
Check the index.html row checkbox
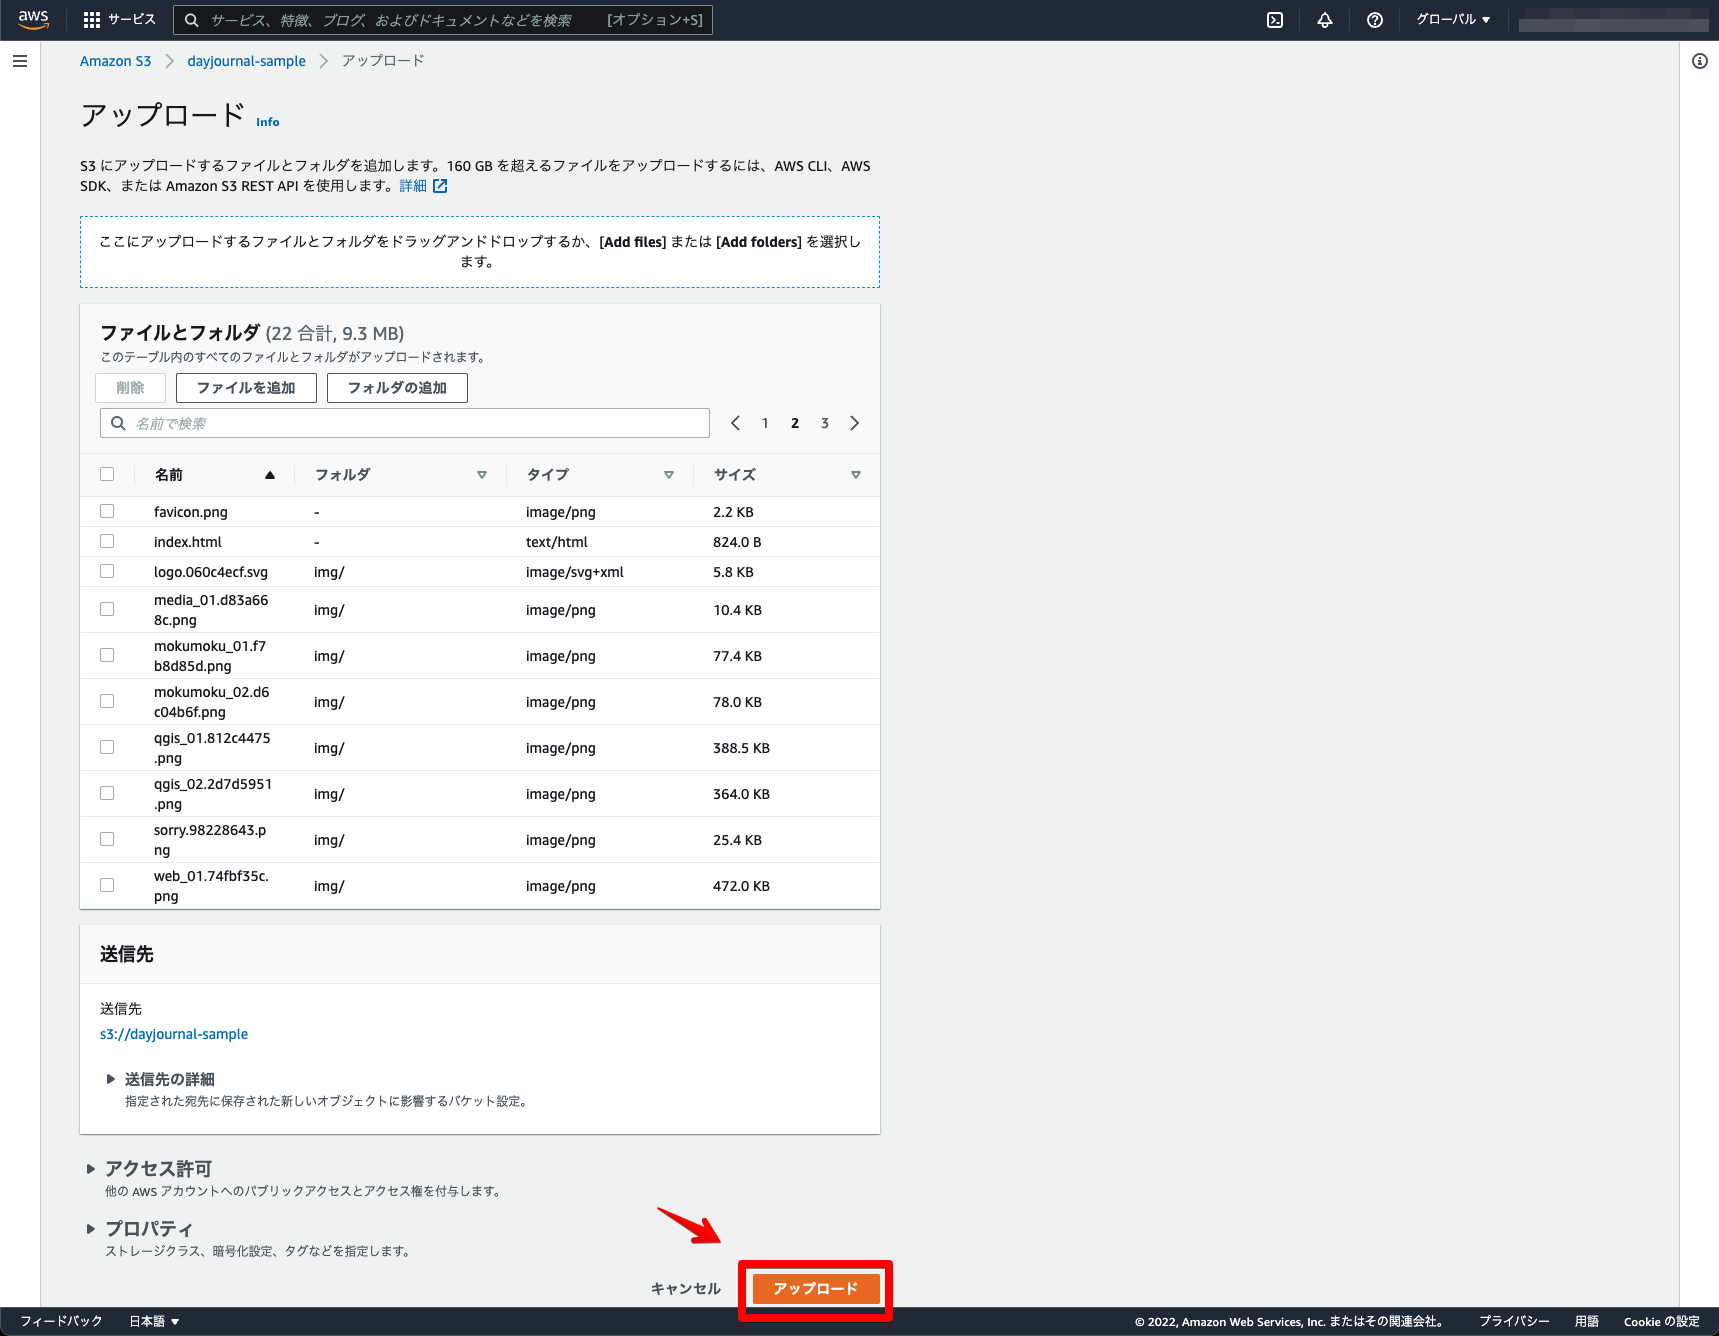(107, 541)
